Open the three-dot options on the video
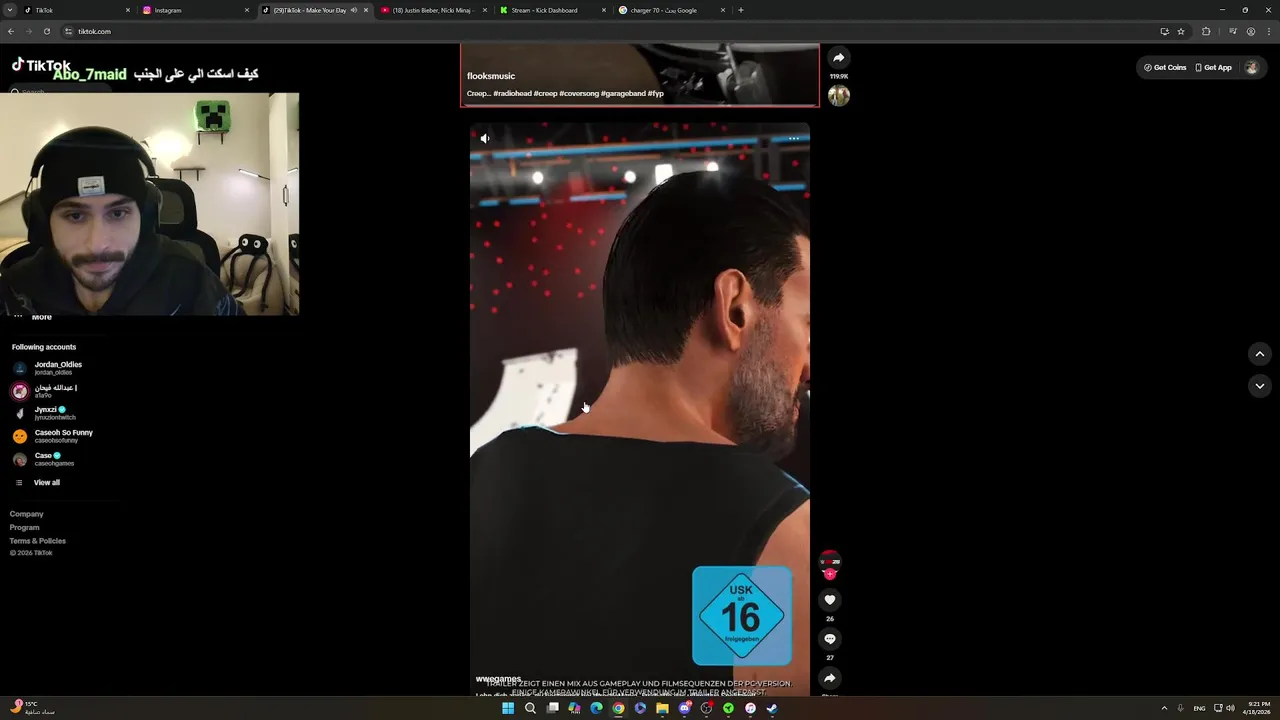The width and height of the screenshot is (1280, 720). [793, 139]
